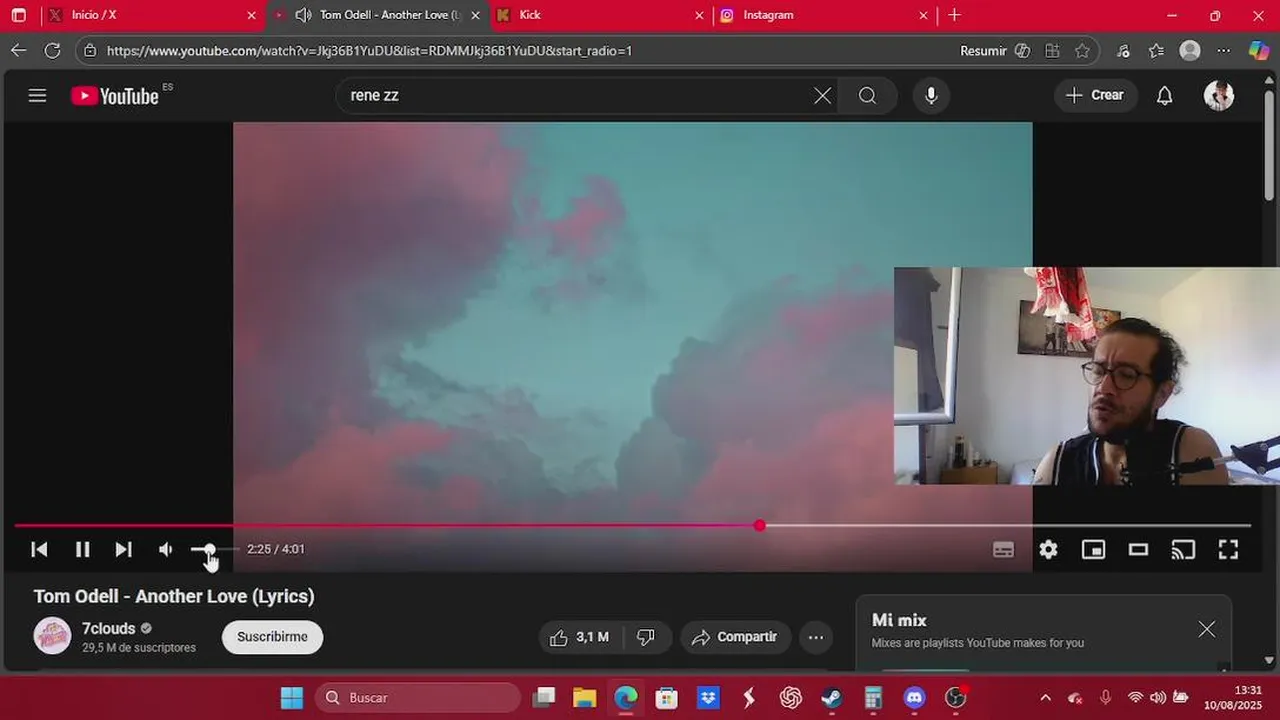Enter full screen mode
Screen dimensions: 1280x720
(x=1228, y=549)
